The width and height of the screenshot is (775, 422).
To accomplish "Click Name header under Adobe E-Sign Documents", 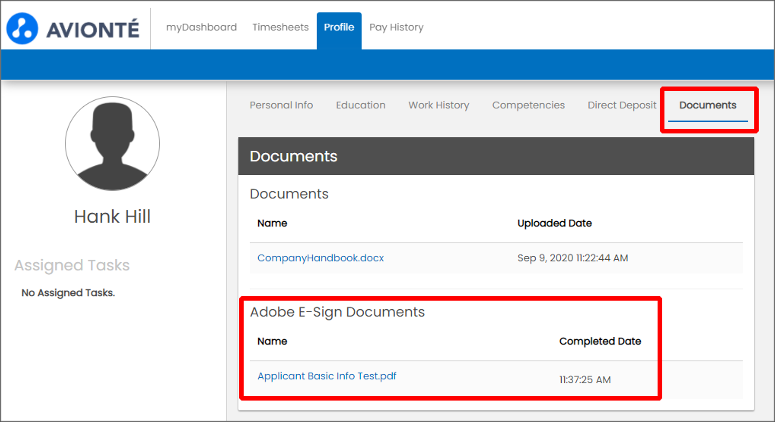I will pos(272,341).
